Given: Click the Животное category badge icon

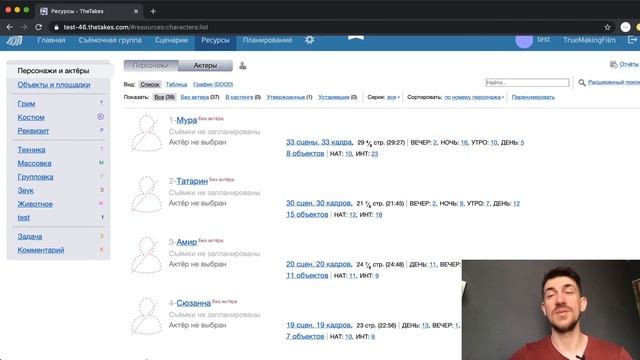Looking at the screenshot, I should pos(101,203).
